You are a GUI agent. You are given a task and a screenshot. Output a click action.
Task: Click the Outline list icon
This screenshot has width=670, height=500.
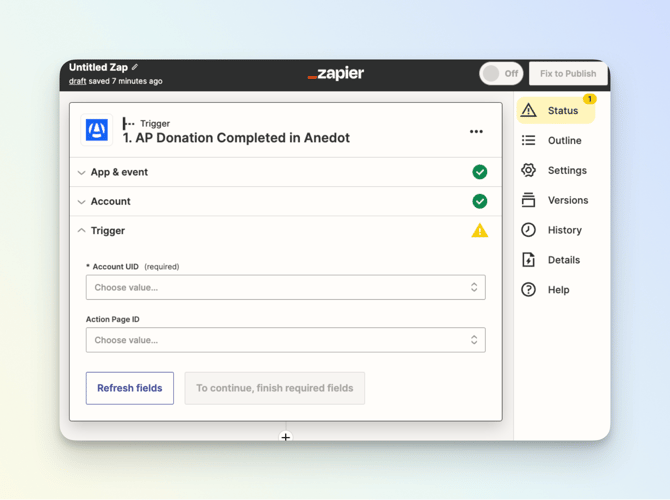pyautogui.click(x=529, y=140)
